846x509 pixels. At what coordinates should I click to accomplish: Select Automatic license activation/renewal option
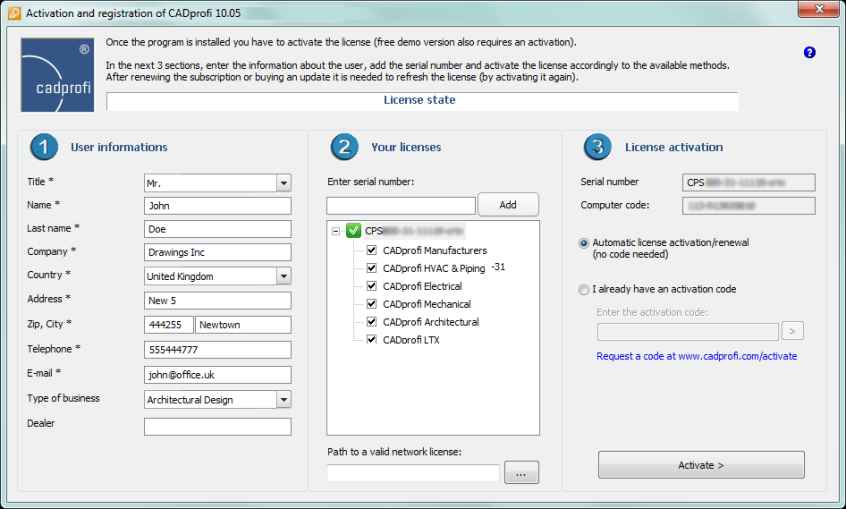tap(584, 243)
